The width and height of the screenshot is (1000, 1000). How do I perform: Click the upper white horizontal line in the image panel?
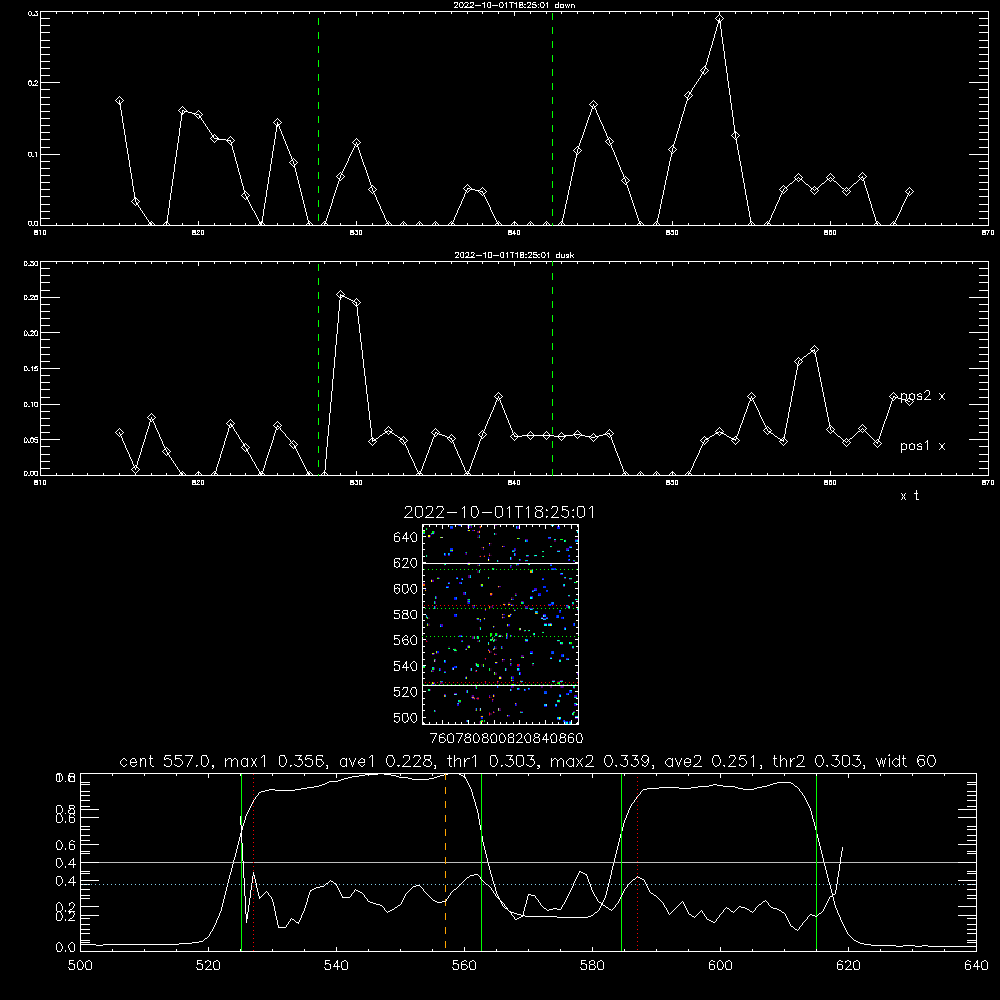click(501, 563)
